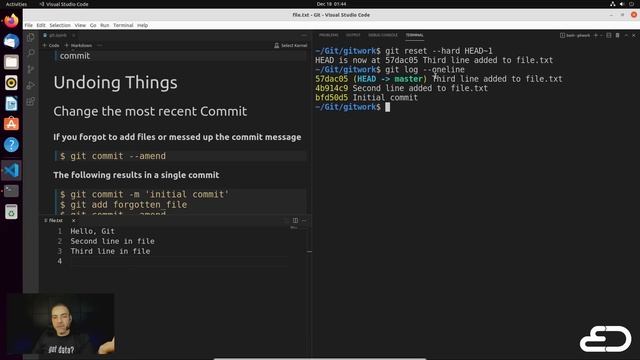
Task: Open the Edit menu
Action: [x=41, y=25]
